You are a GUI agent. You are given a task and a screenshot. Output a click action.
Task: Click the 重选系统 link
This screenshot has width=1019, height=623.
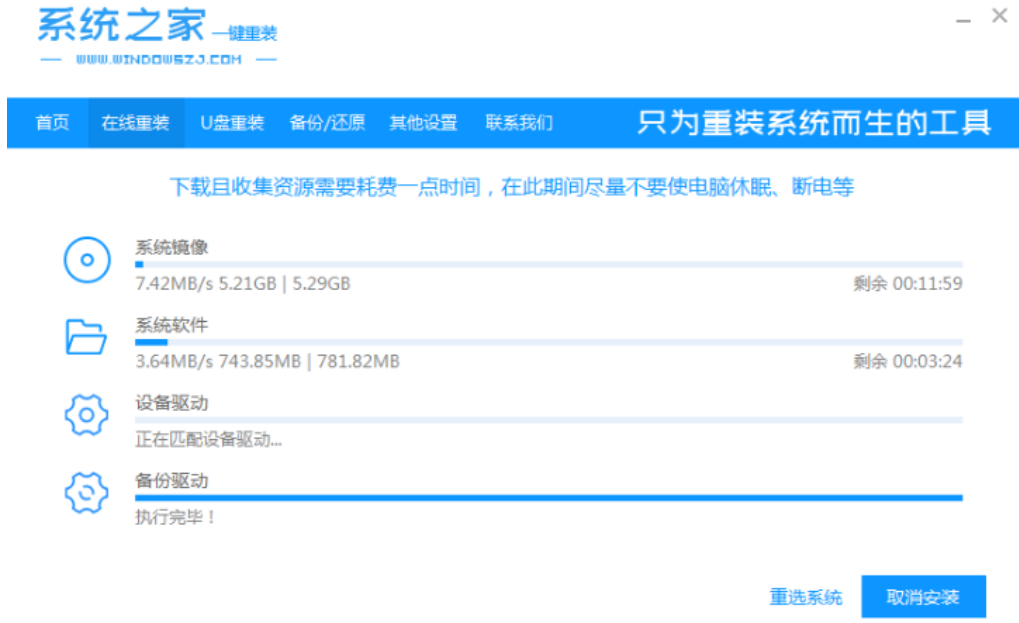tap(806, 597)
